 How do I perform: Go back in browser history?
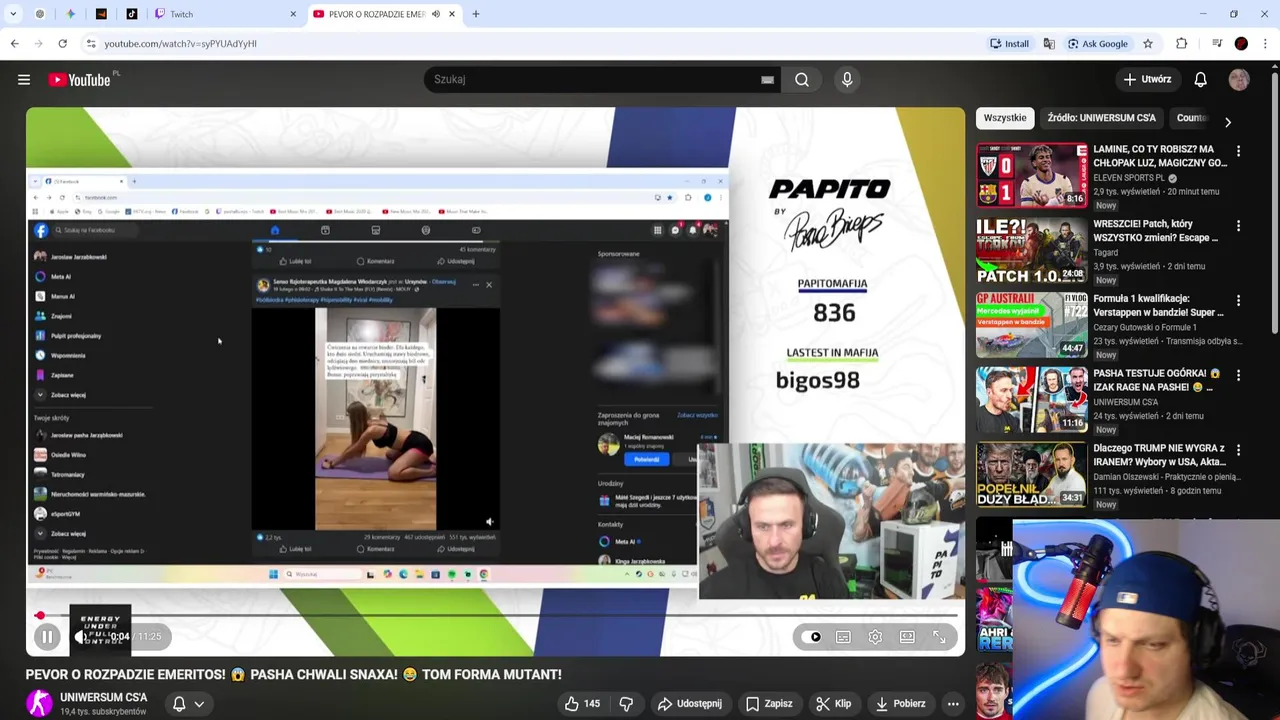pyautogui.click(x=15, y=44)
